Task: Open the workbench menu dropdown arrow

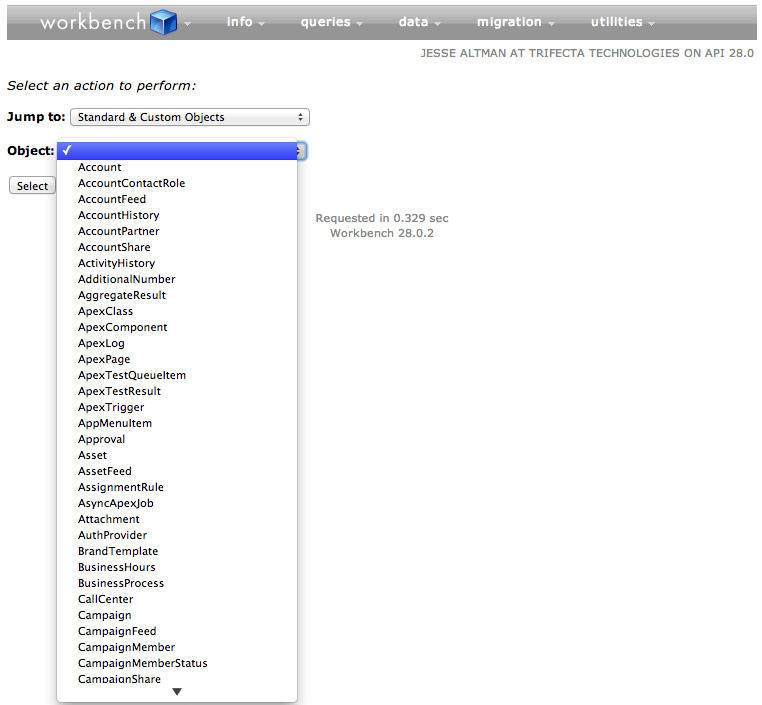Action: [188, 24]
